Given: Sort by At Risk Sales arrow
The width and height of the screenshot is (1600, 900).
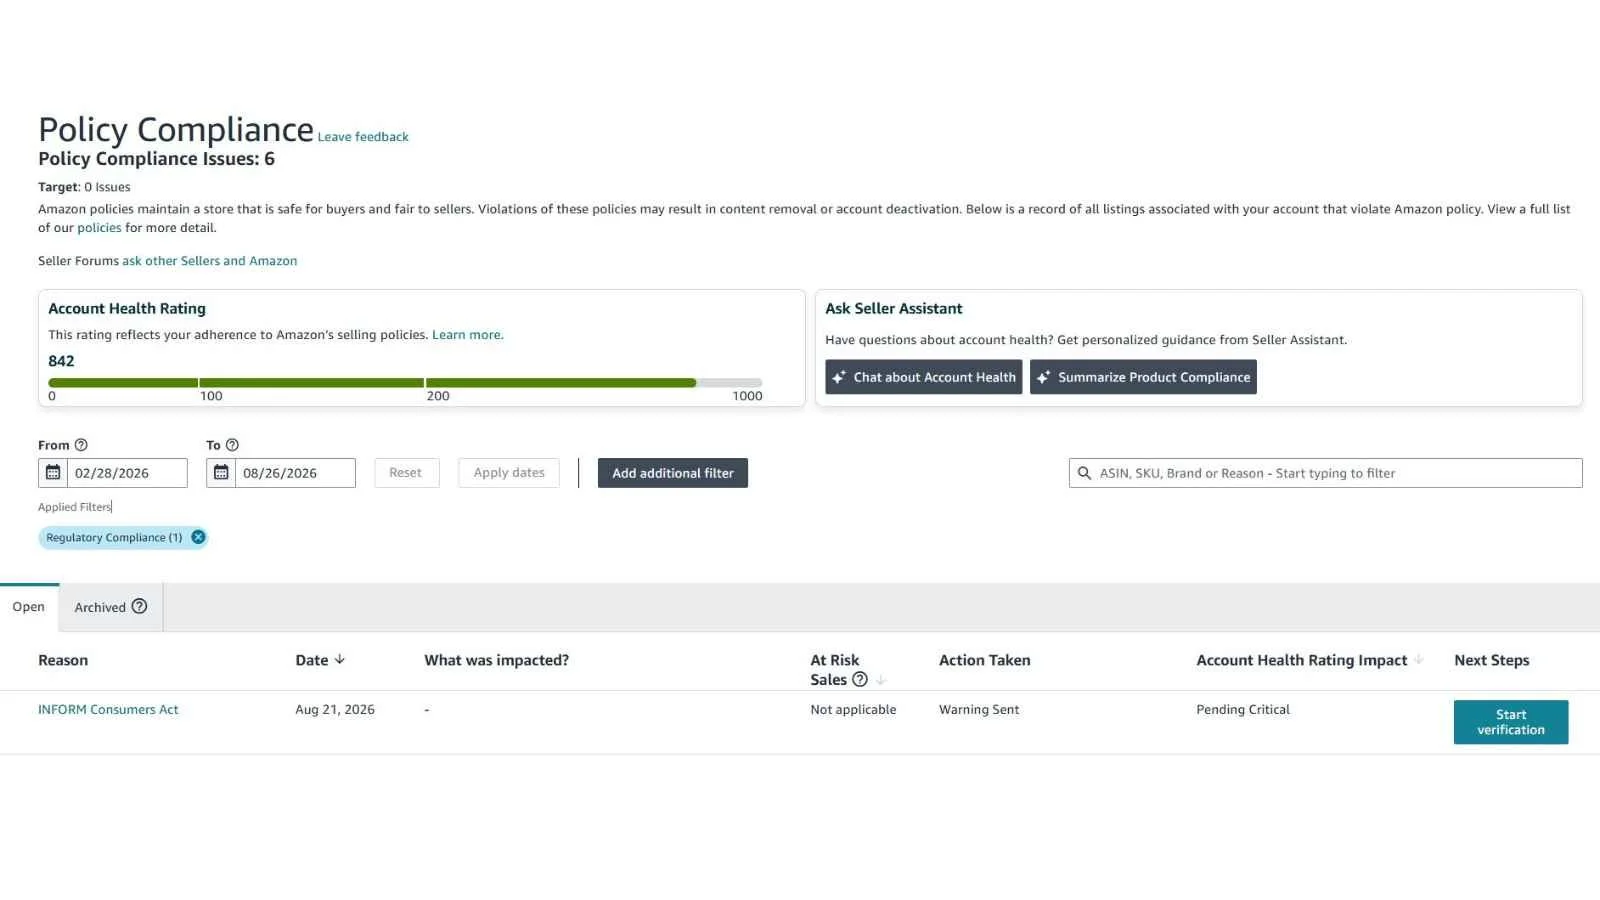Looking at the screenshot, I should click(881, 680).
